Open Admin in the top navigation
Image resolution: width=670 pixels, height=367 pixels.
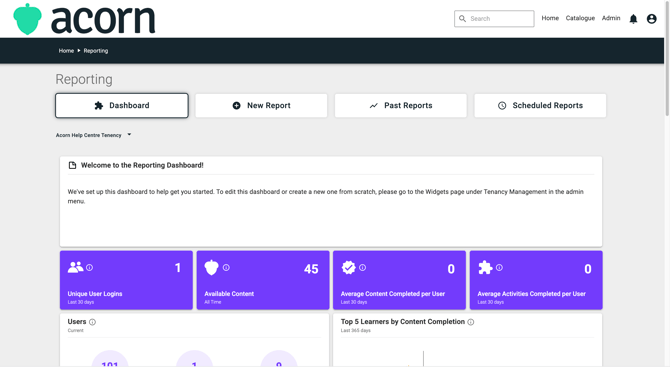(611, 18)
